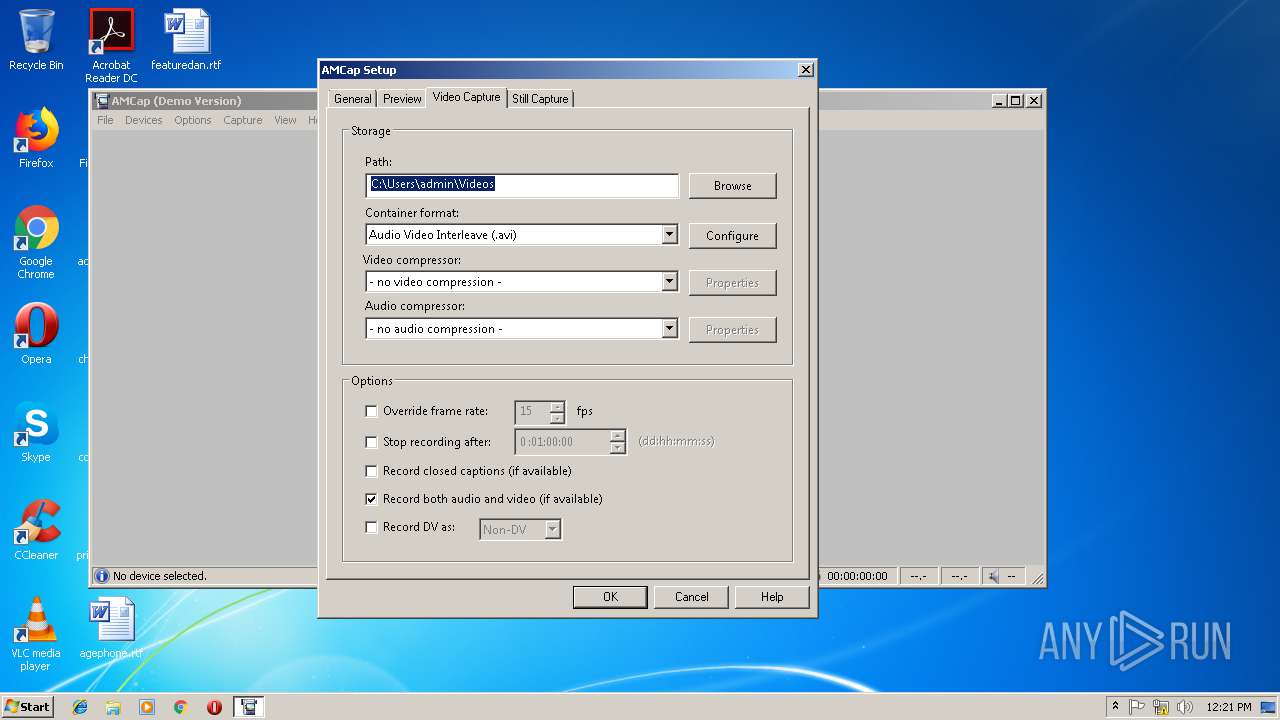The height and width of the screenshot is (720, 1280).
Task: Expand Record DV as Non-DV dropdown
Action: coord(552,530)
